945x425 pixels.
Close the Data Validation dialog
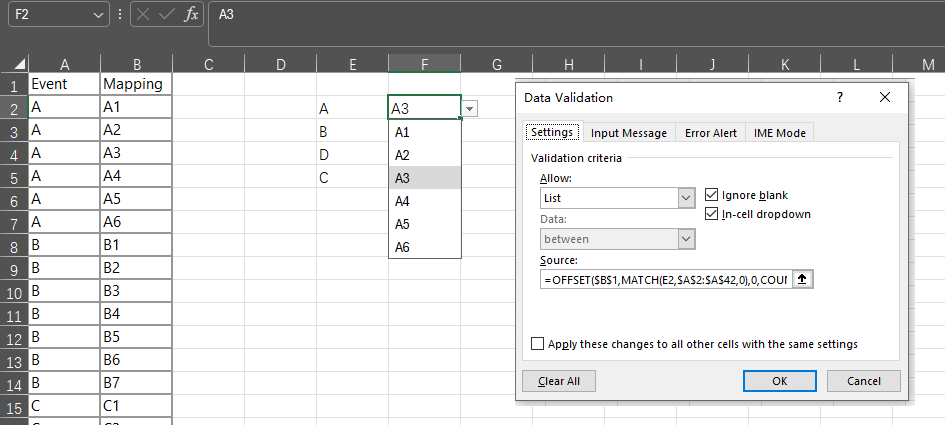pyautogui.click(x=884, y=98)
